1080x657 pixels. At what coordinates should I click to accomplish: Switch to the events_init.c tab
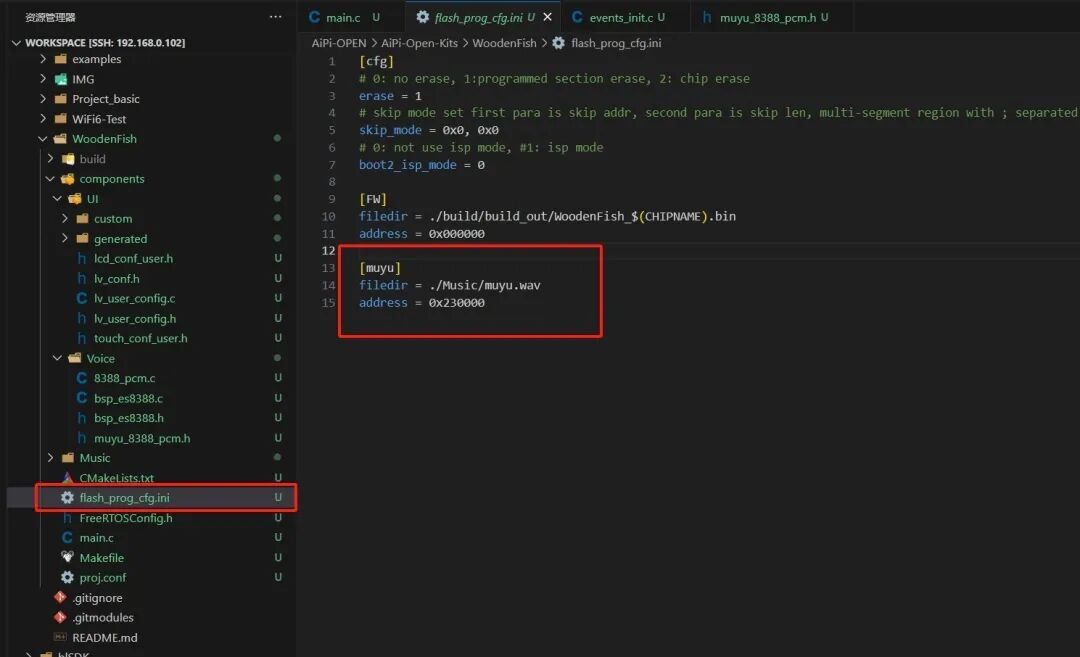tap(625, 17)
